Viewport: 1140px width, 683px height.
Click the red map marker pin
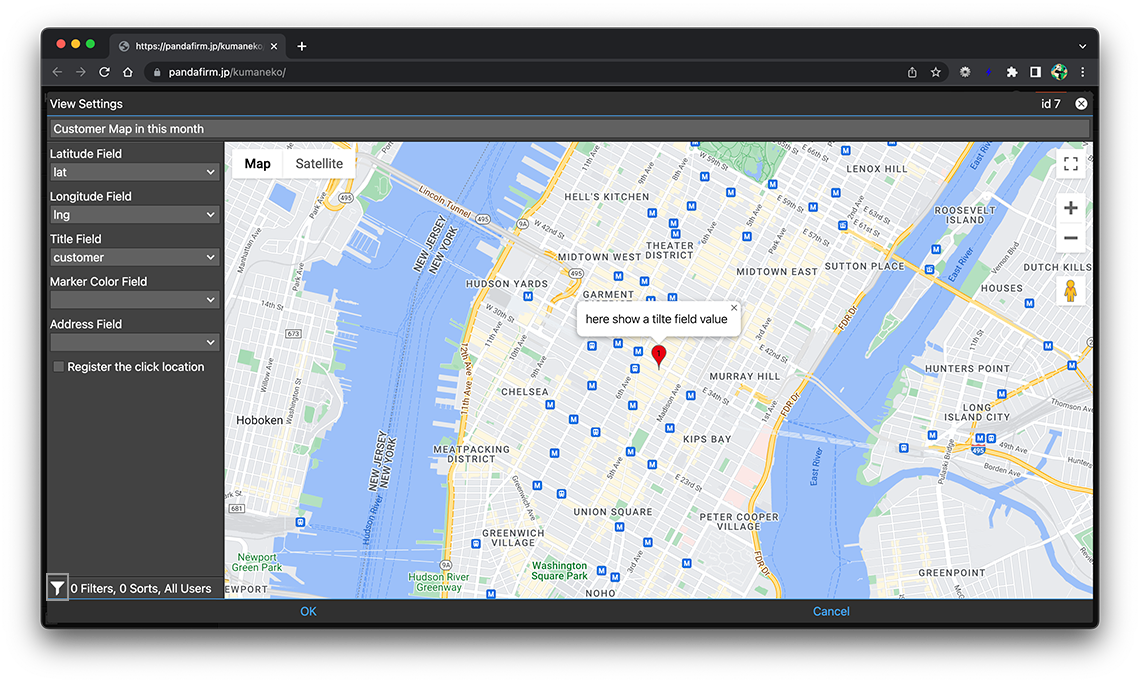[658, 355]
